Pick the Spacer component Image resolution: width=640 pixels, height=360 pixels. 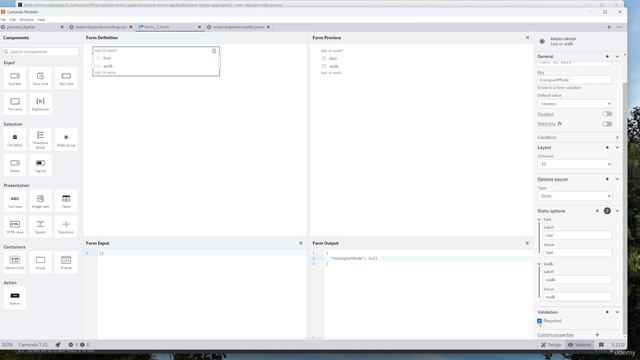tap(40, 227)
